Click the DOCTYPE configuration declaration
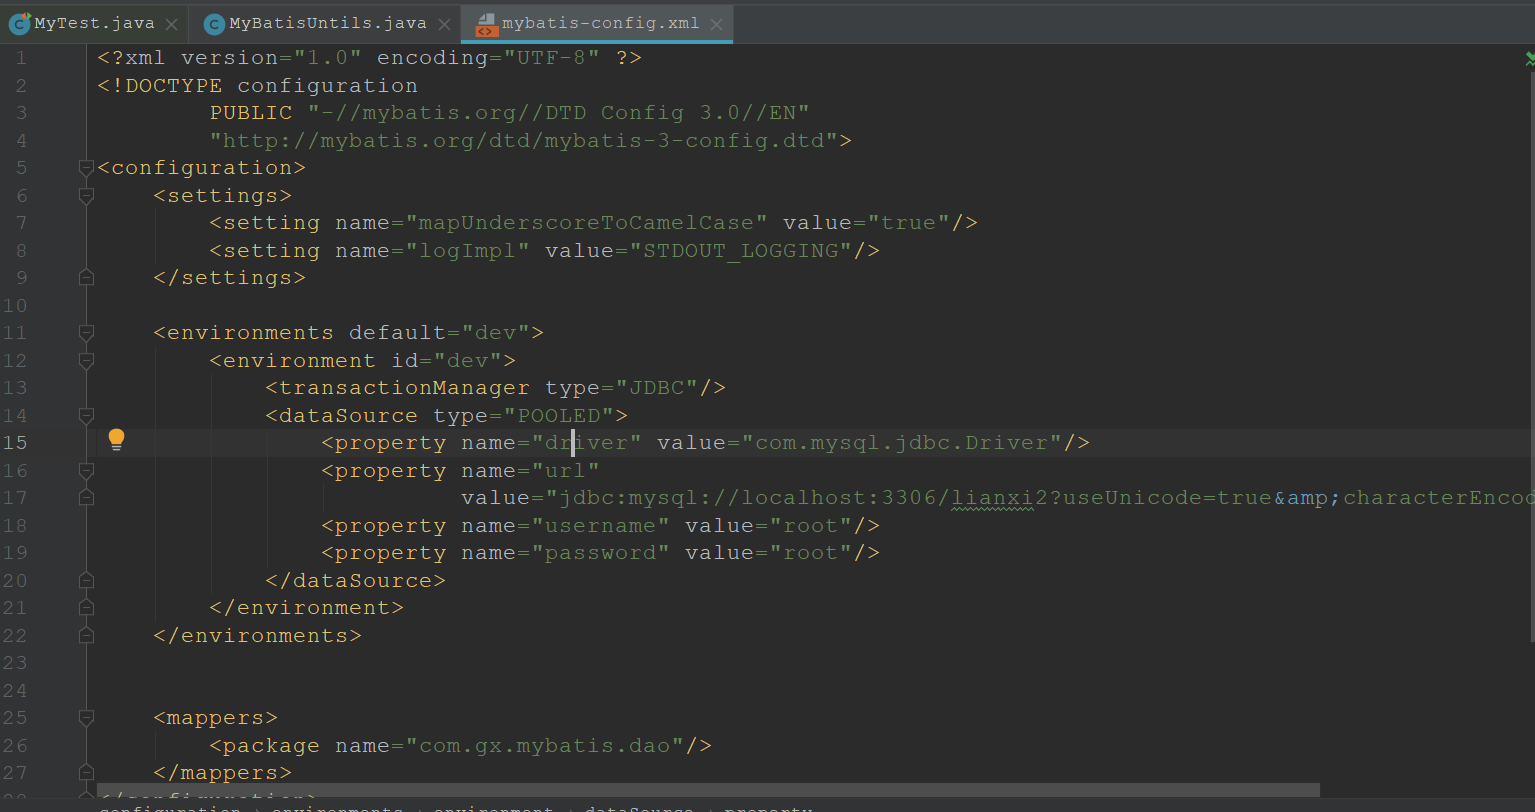The width and height of the screenshot is (1535, 812). tap(258, 85)
